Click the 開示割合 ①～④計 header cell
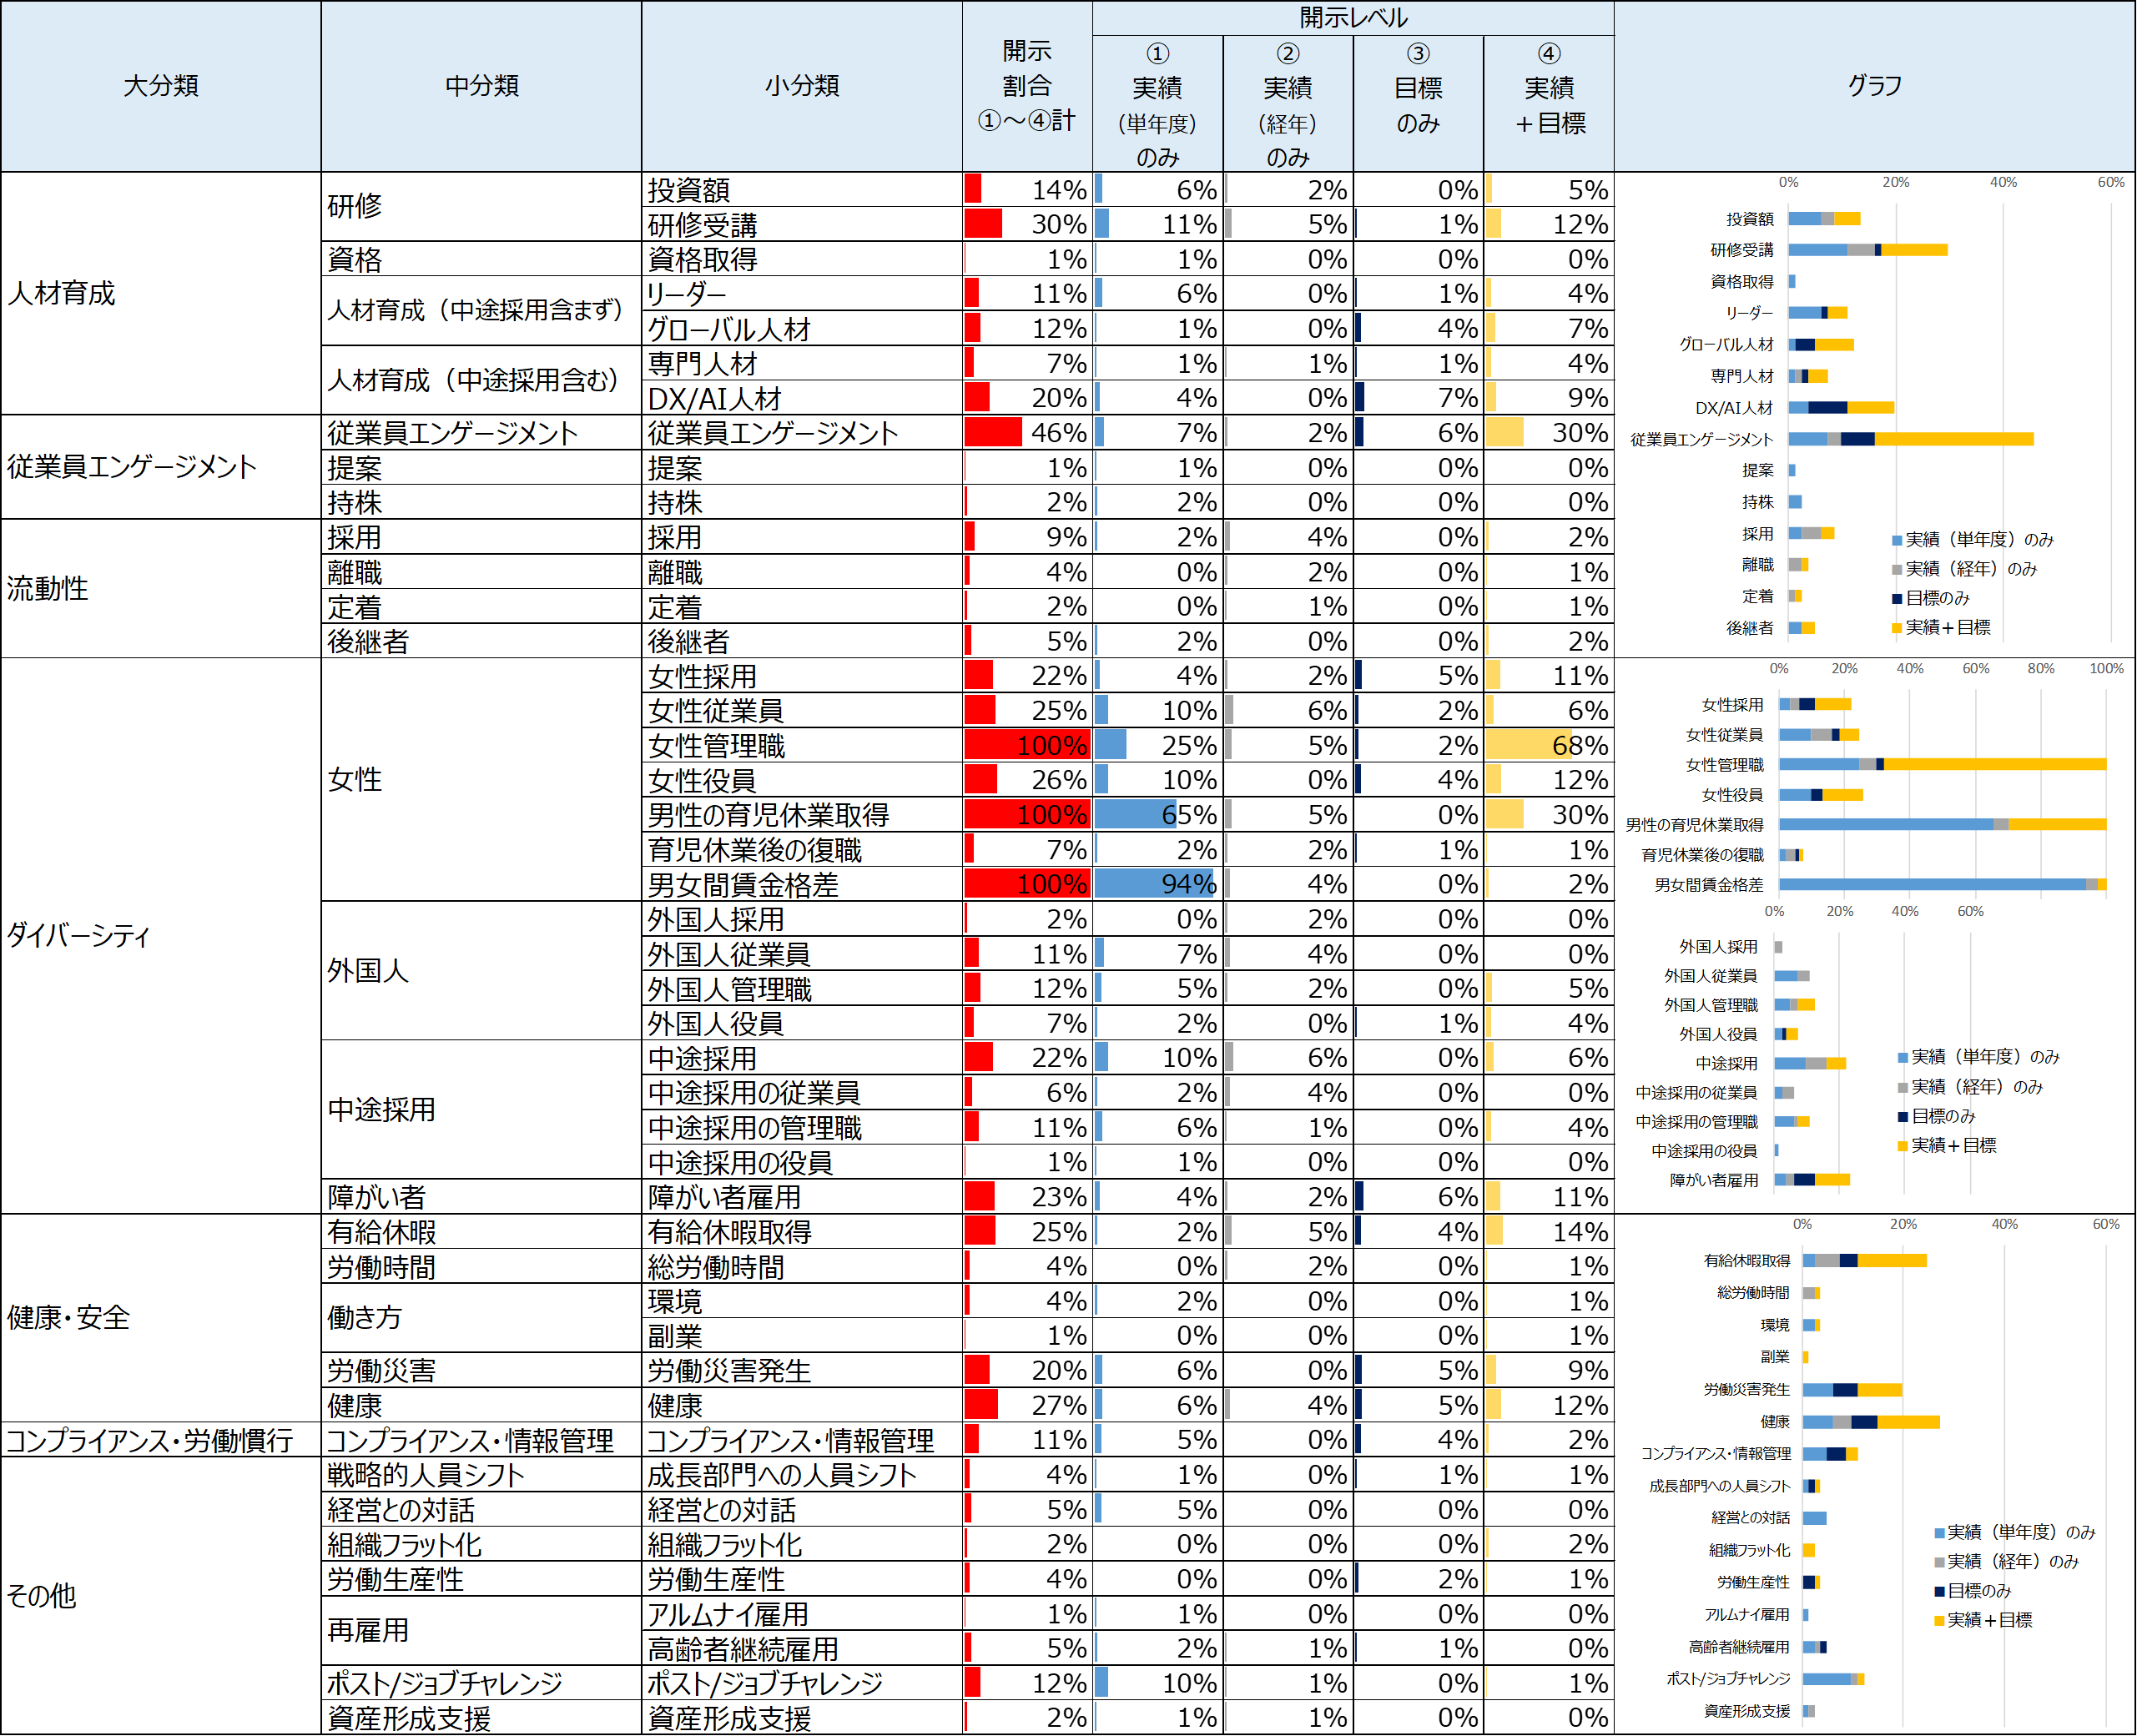 (1026, 86)
